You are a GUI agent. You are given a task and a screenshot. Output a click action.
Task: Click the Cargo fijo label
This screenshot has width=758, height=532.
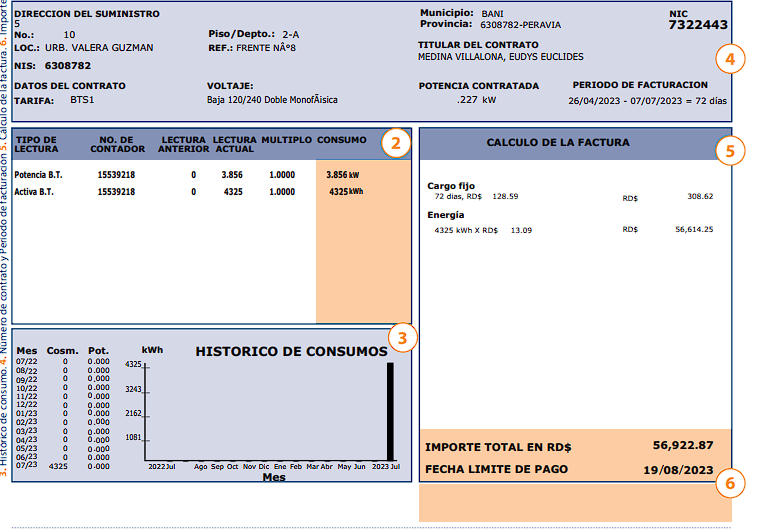451,186
